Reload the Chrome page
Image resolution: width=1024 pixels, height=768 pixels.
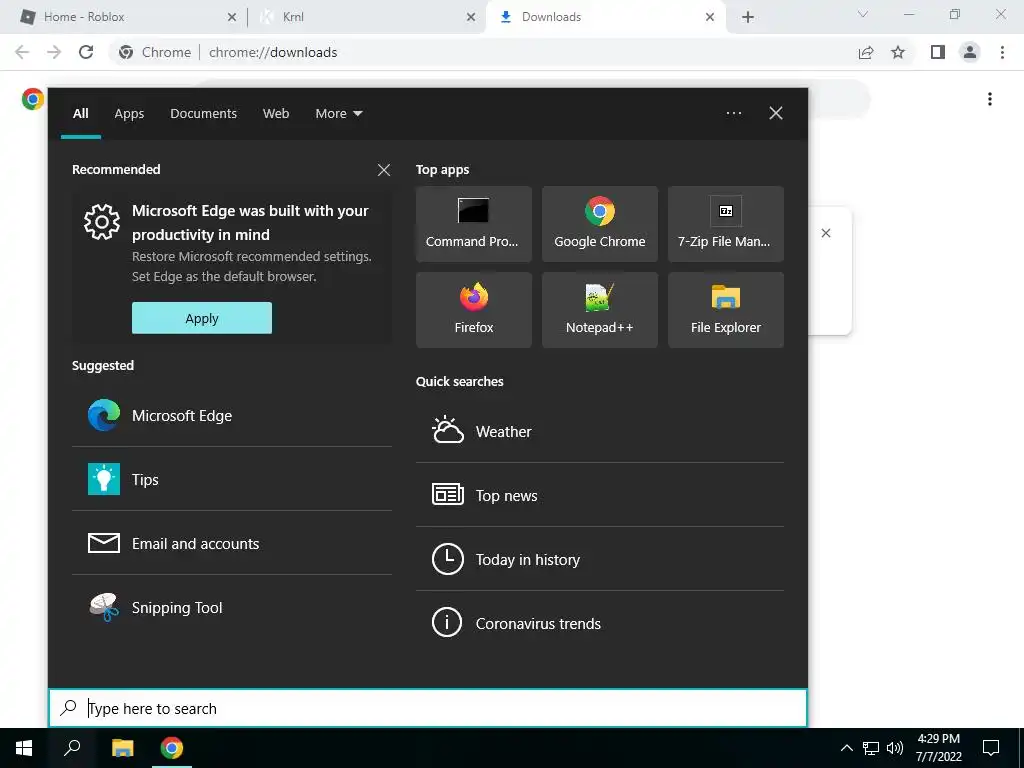86,52
